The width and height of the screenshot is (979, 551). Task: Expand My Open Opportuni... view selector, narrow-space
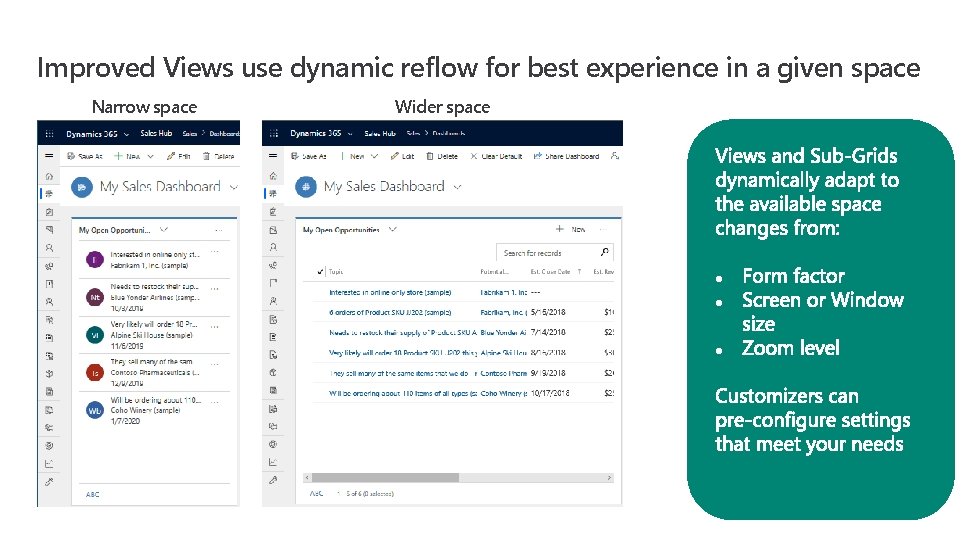tap(164, 229)
